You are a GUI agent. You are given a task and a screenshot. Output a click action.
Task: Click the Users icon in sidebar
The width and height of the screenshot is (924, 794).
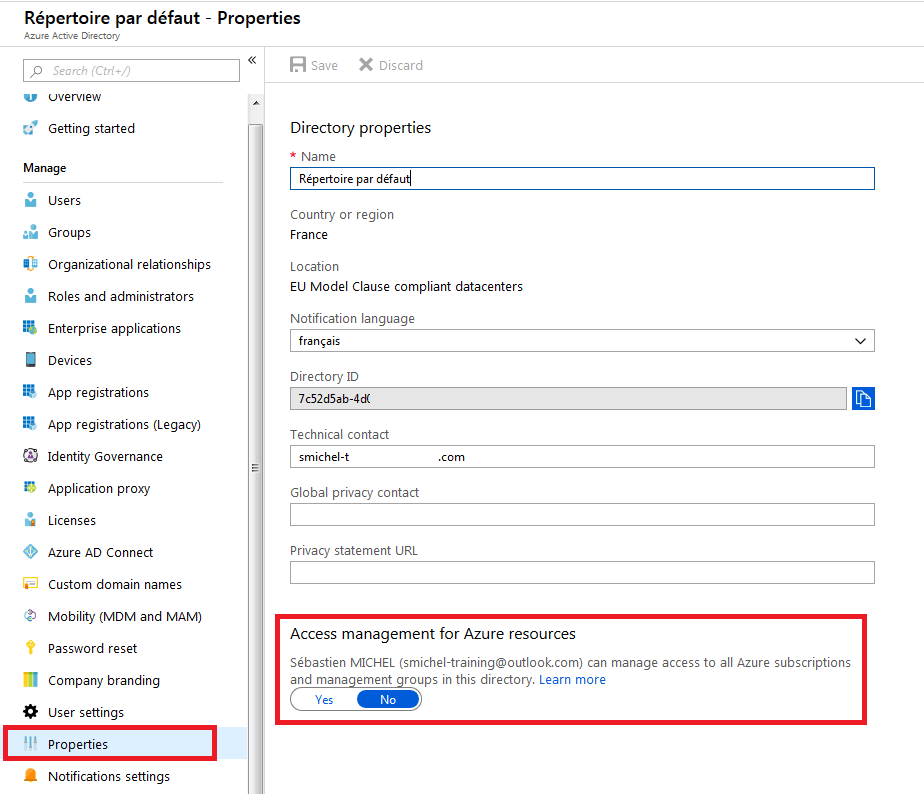point(30,200)
